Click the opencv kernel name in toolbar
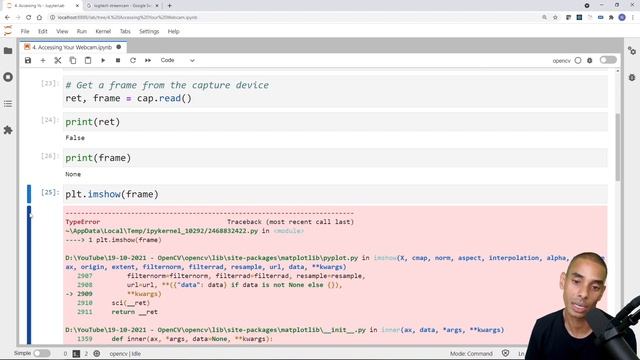This screenshot has width=640, height=360. (x=561, y=60)
